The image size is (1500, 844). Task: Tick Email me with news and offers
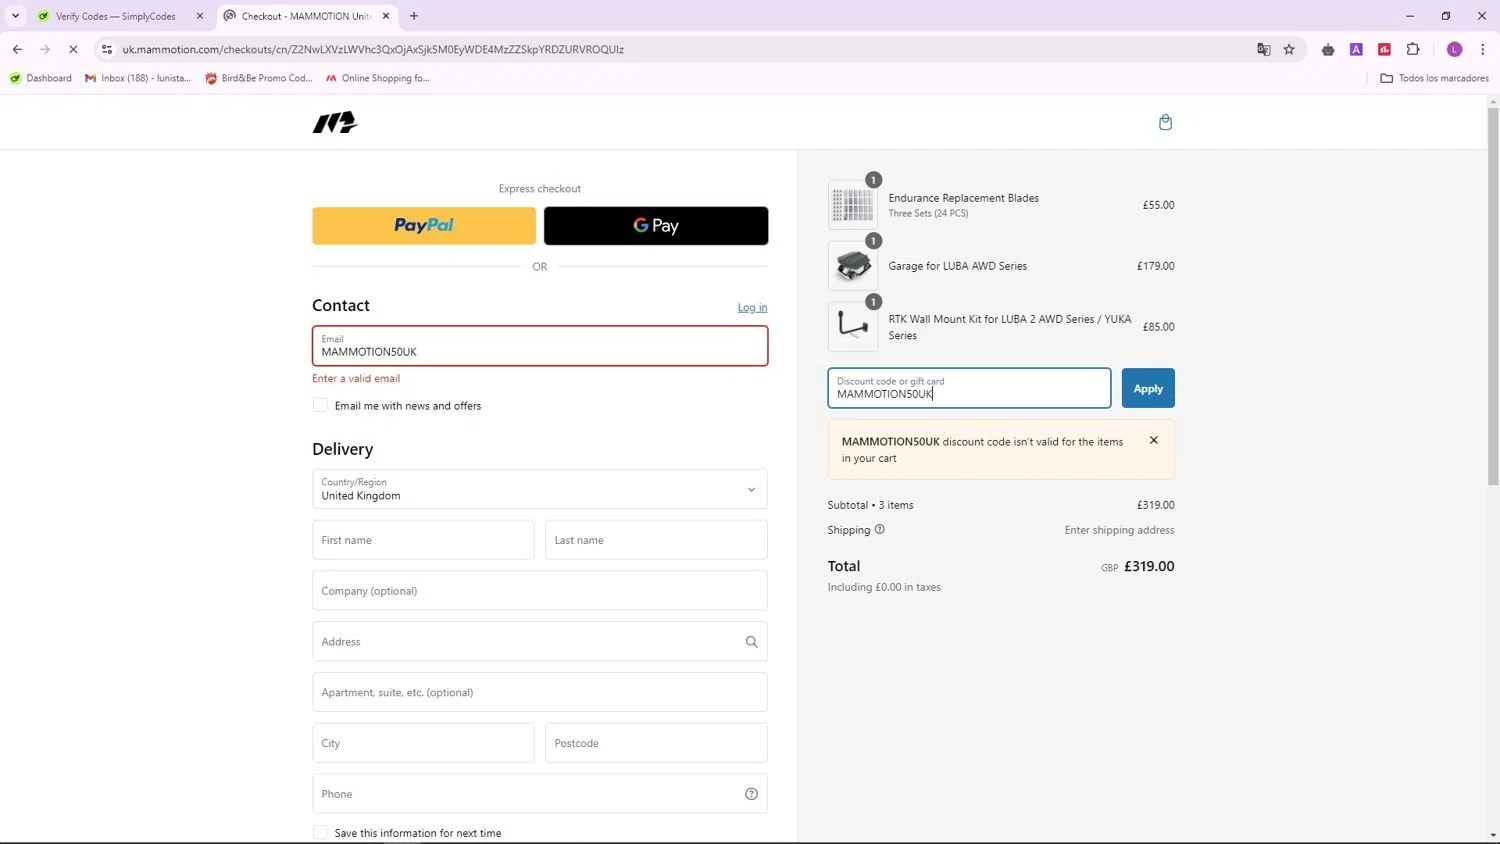(320, 405)
